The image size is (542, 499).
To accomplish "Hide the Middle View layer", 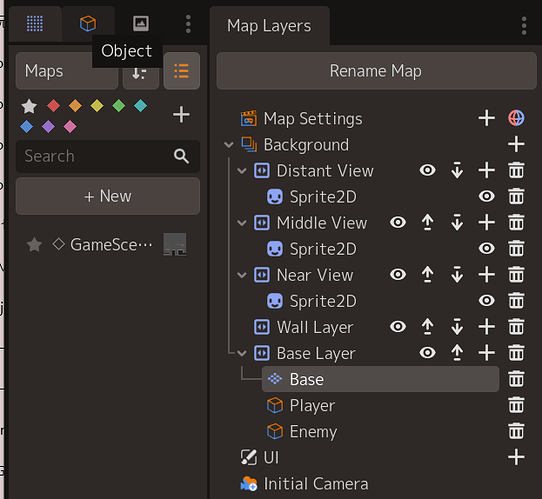I will pos(398,222).
